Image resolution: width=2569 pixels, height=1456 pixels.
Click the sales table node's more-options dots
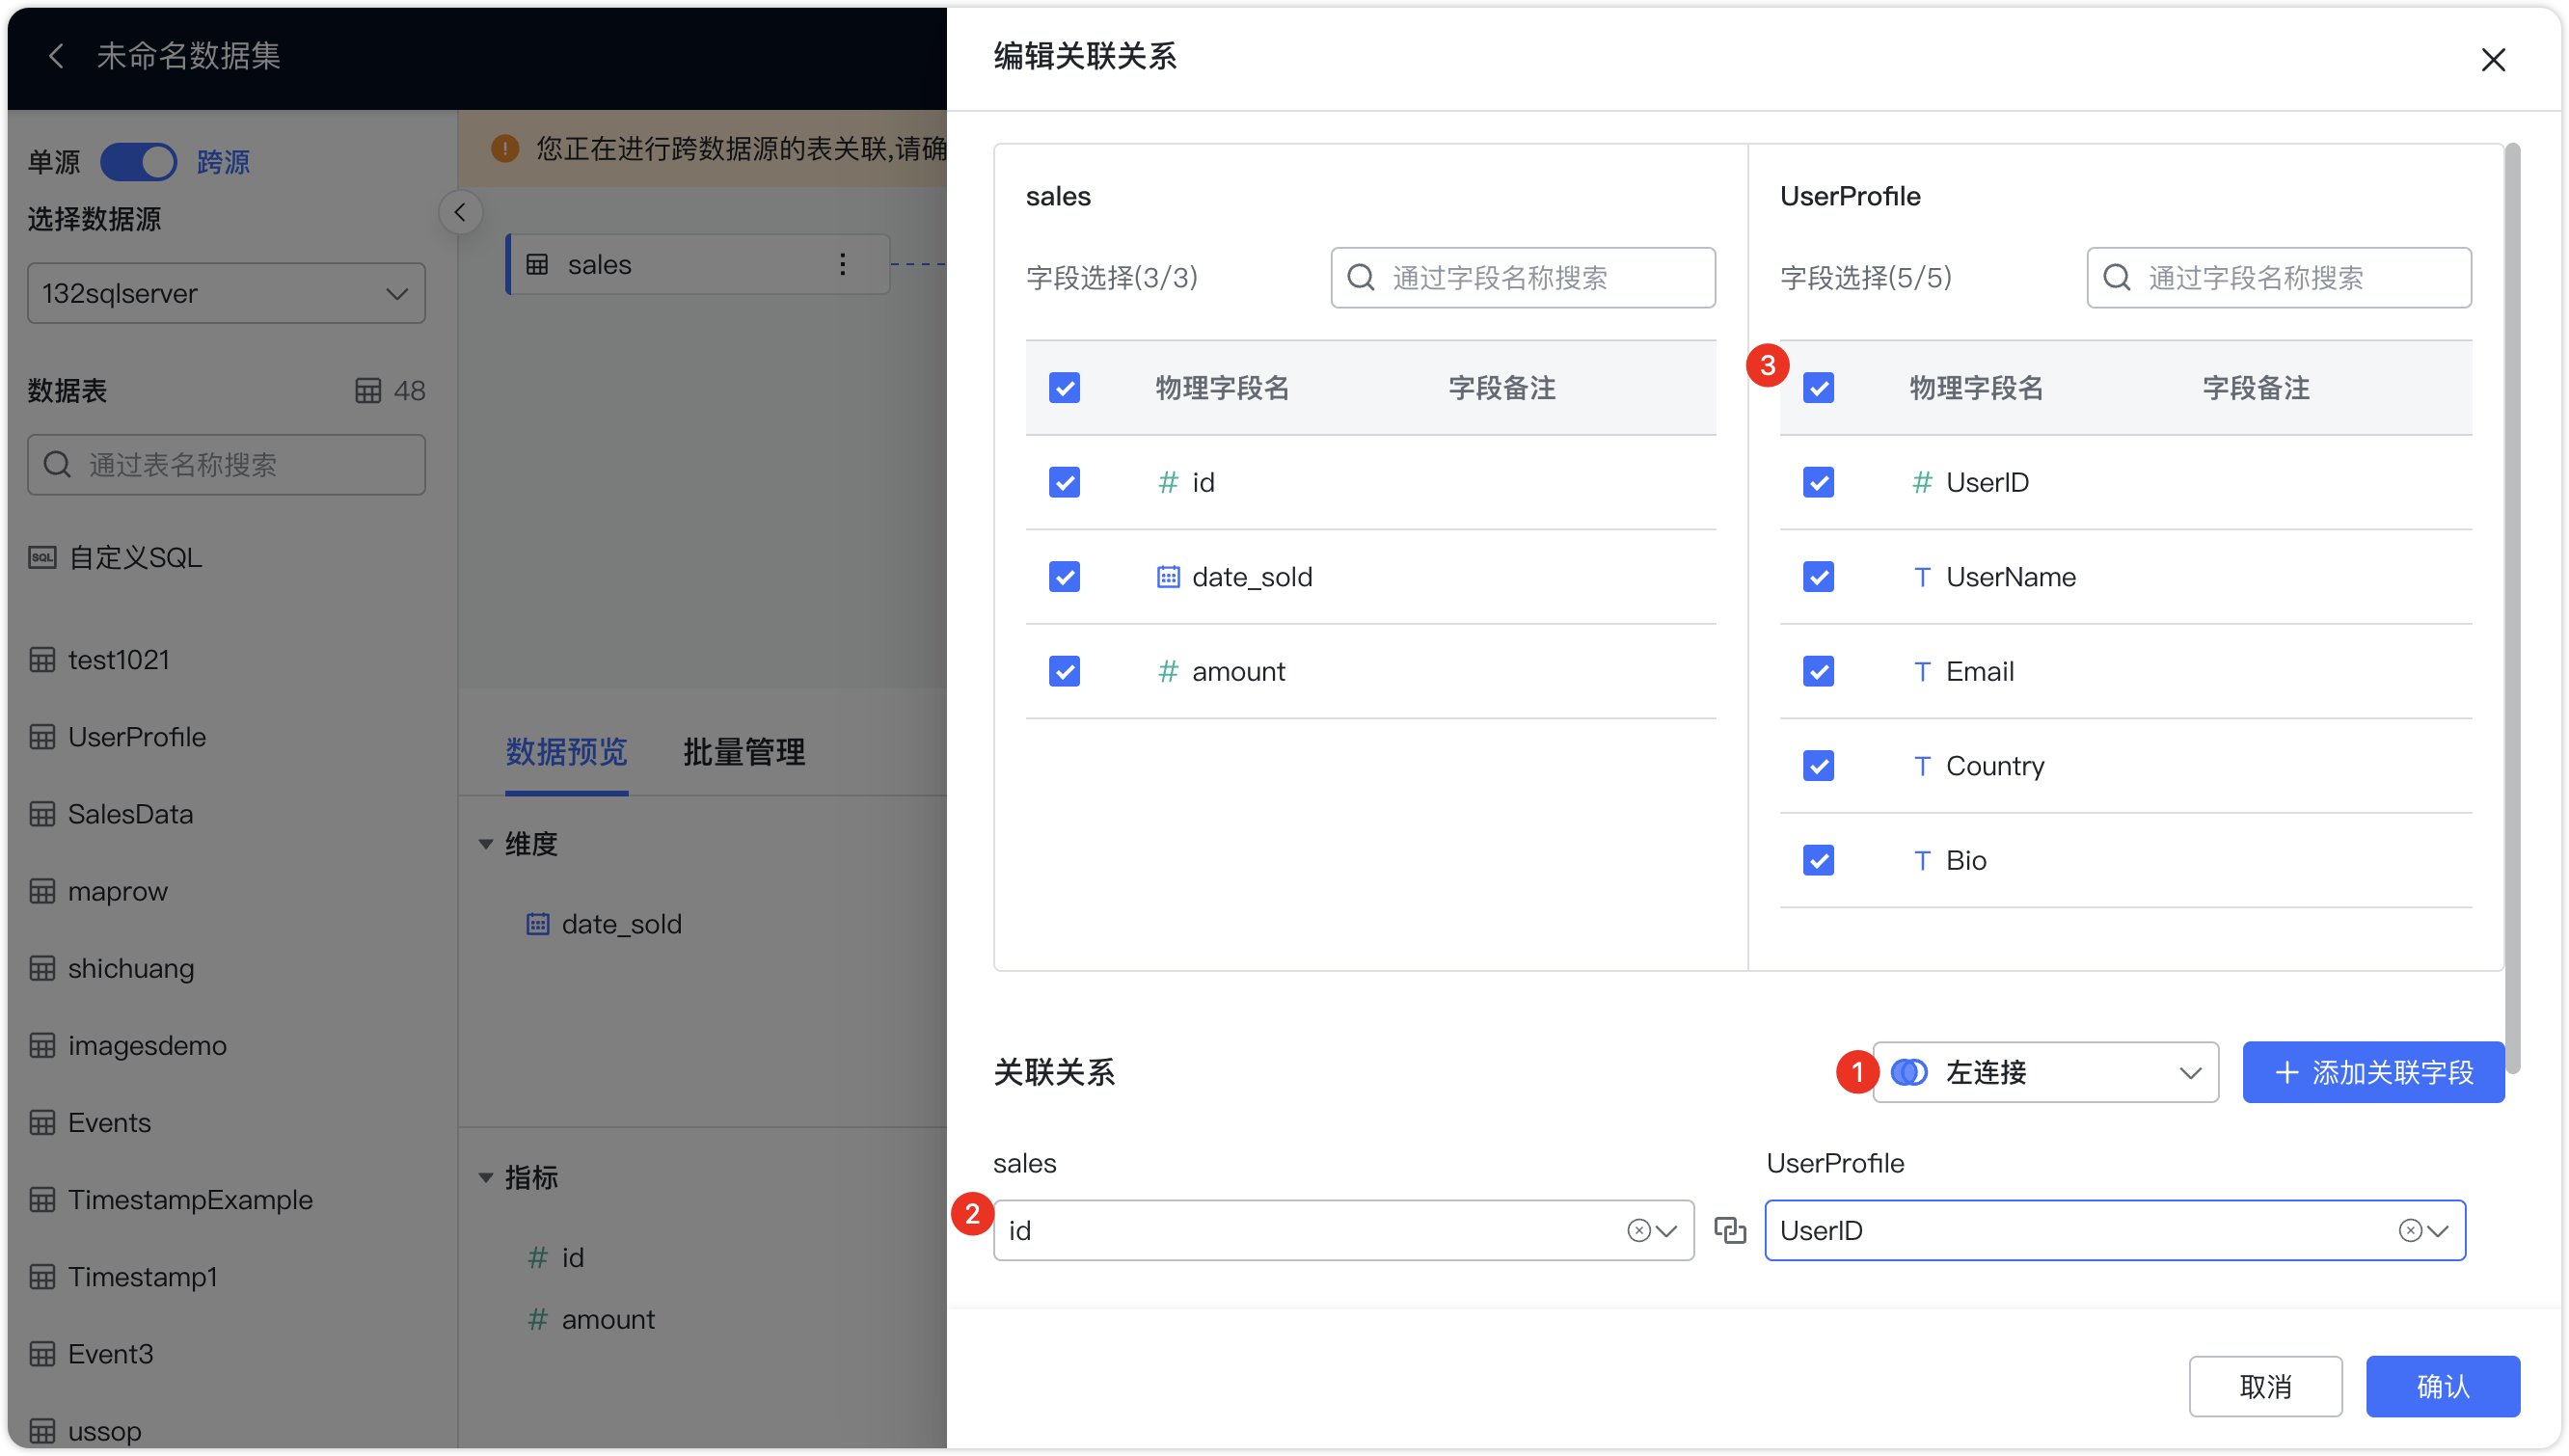[842, 264]
